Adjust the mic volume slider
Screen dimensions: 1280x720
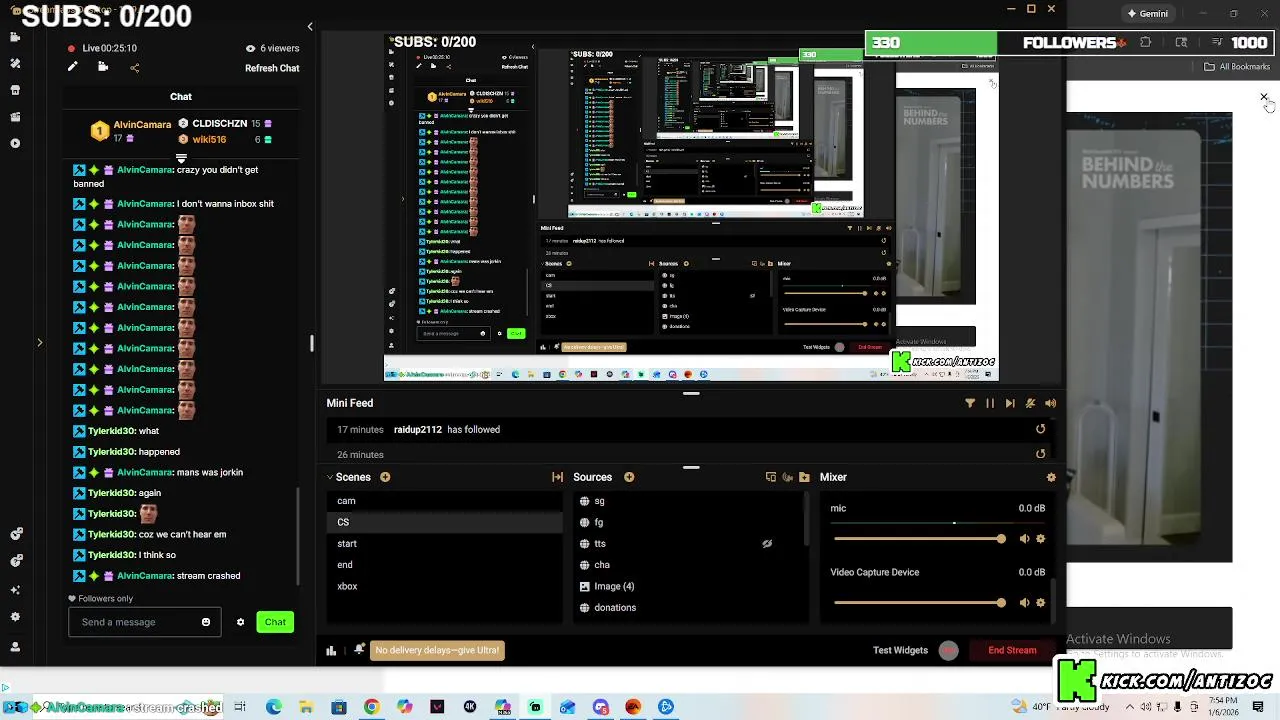[919, 539]
